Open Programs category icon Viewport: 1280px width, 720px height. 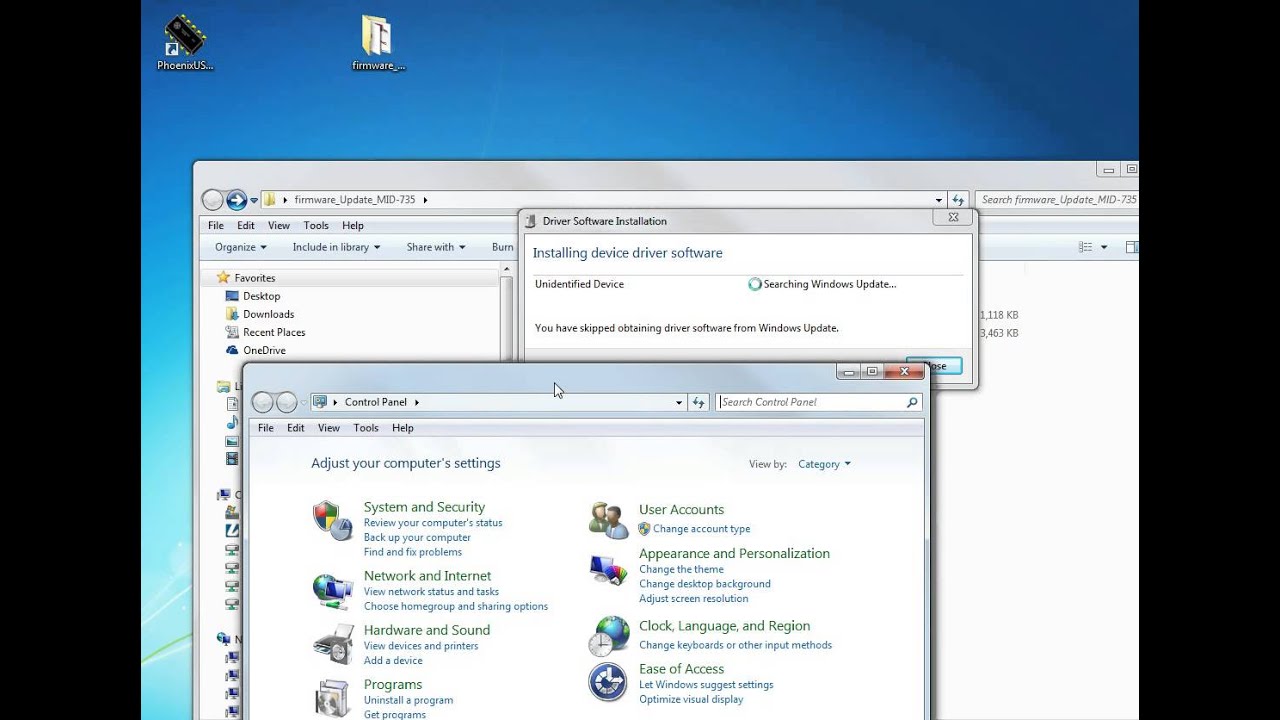tap(333, 698)
